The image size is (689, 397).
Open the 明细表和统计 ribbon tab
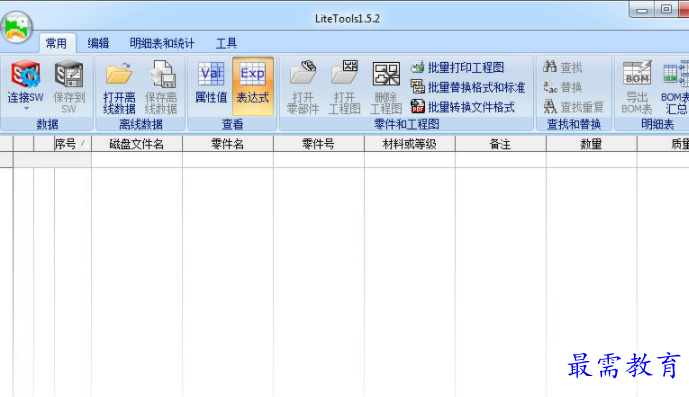(162, 43)
